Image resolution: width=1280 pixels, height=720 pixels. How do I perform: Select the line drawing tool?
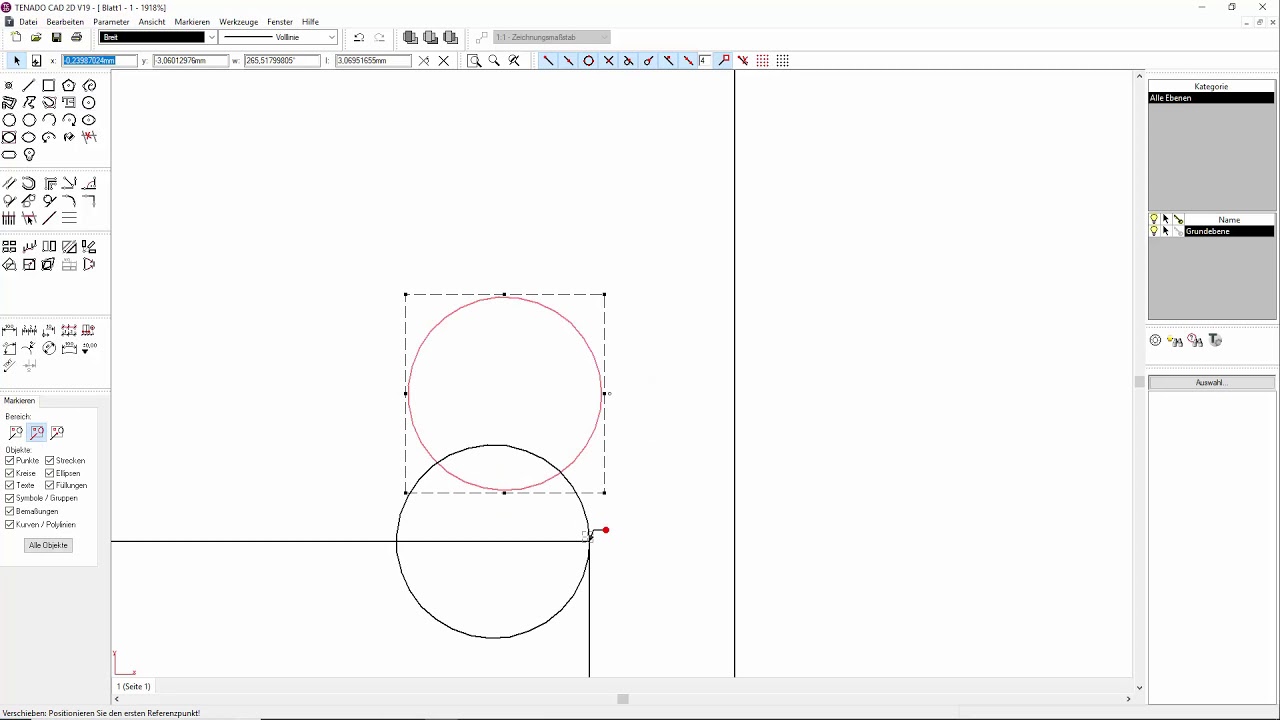pos(29,86)
